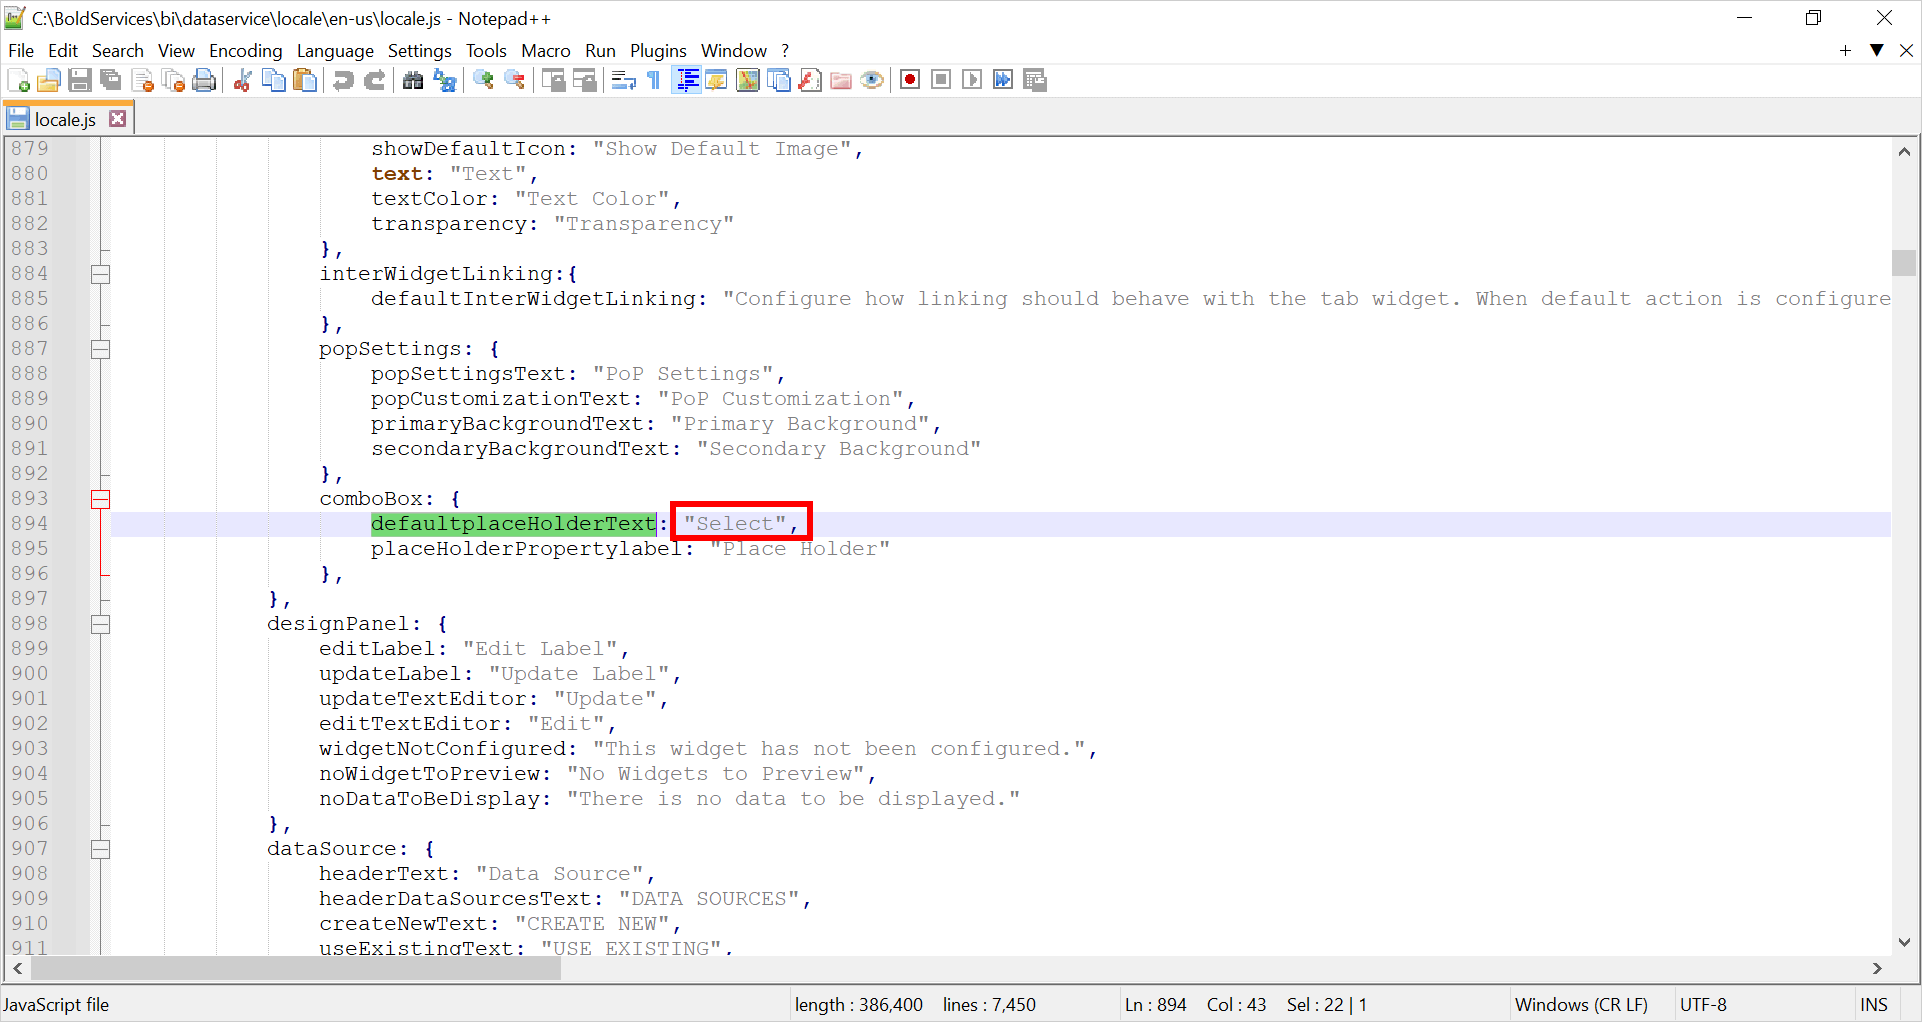1922x1022 pixels.
Task: Click the New file toolbar icon
Action: [18, 81]
